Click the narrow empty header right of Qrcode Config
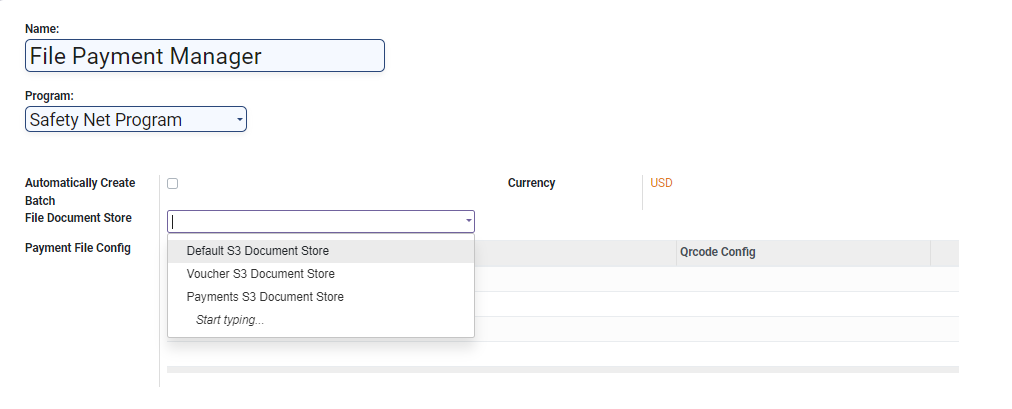 click(944, 252)
